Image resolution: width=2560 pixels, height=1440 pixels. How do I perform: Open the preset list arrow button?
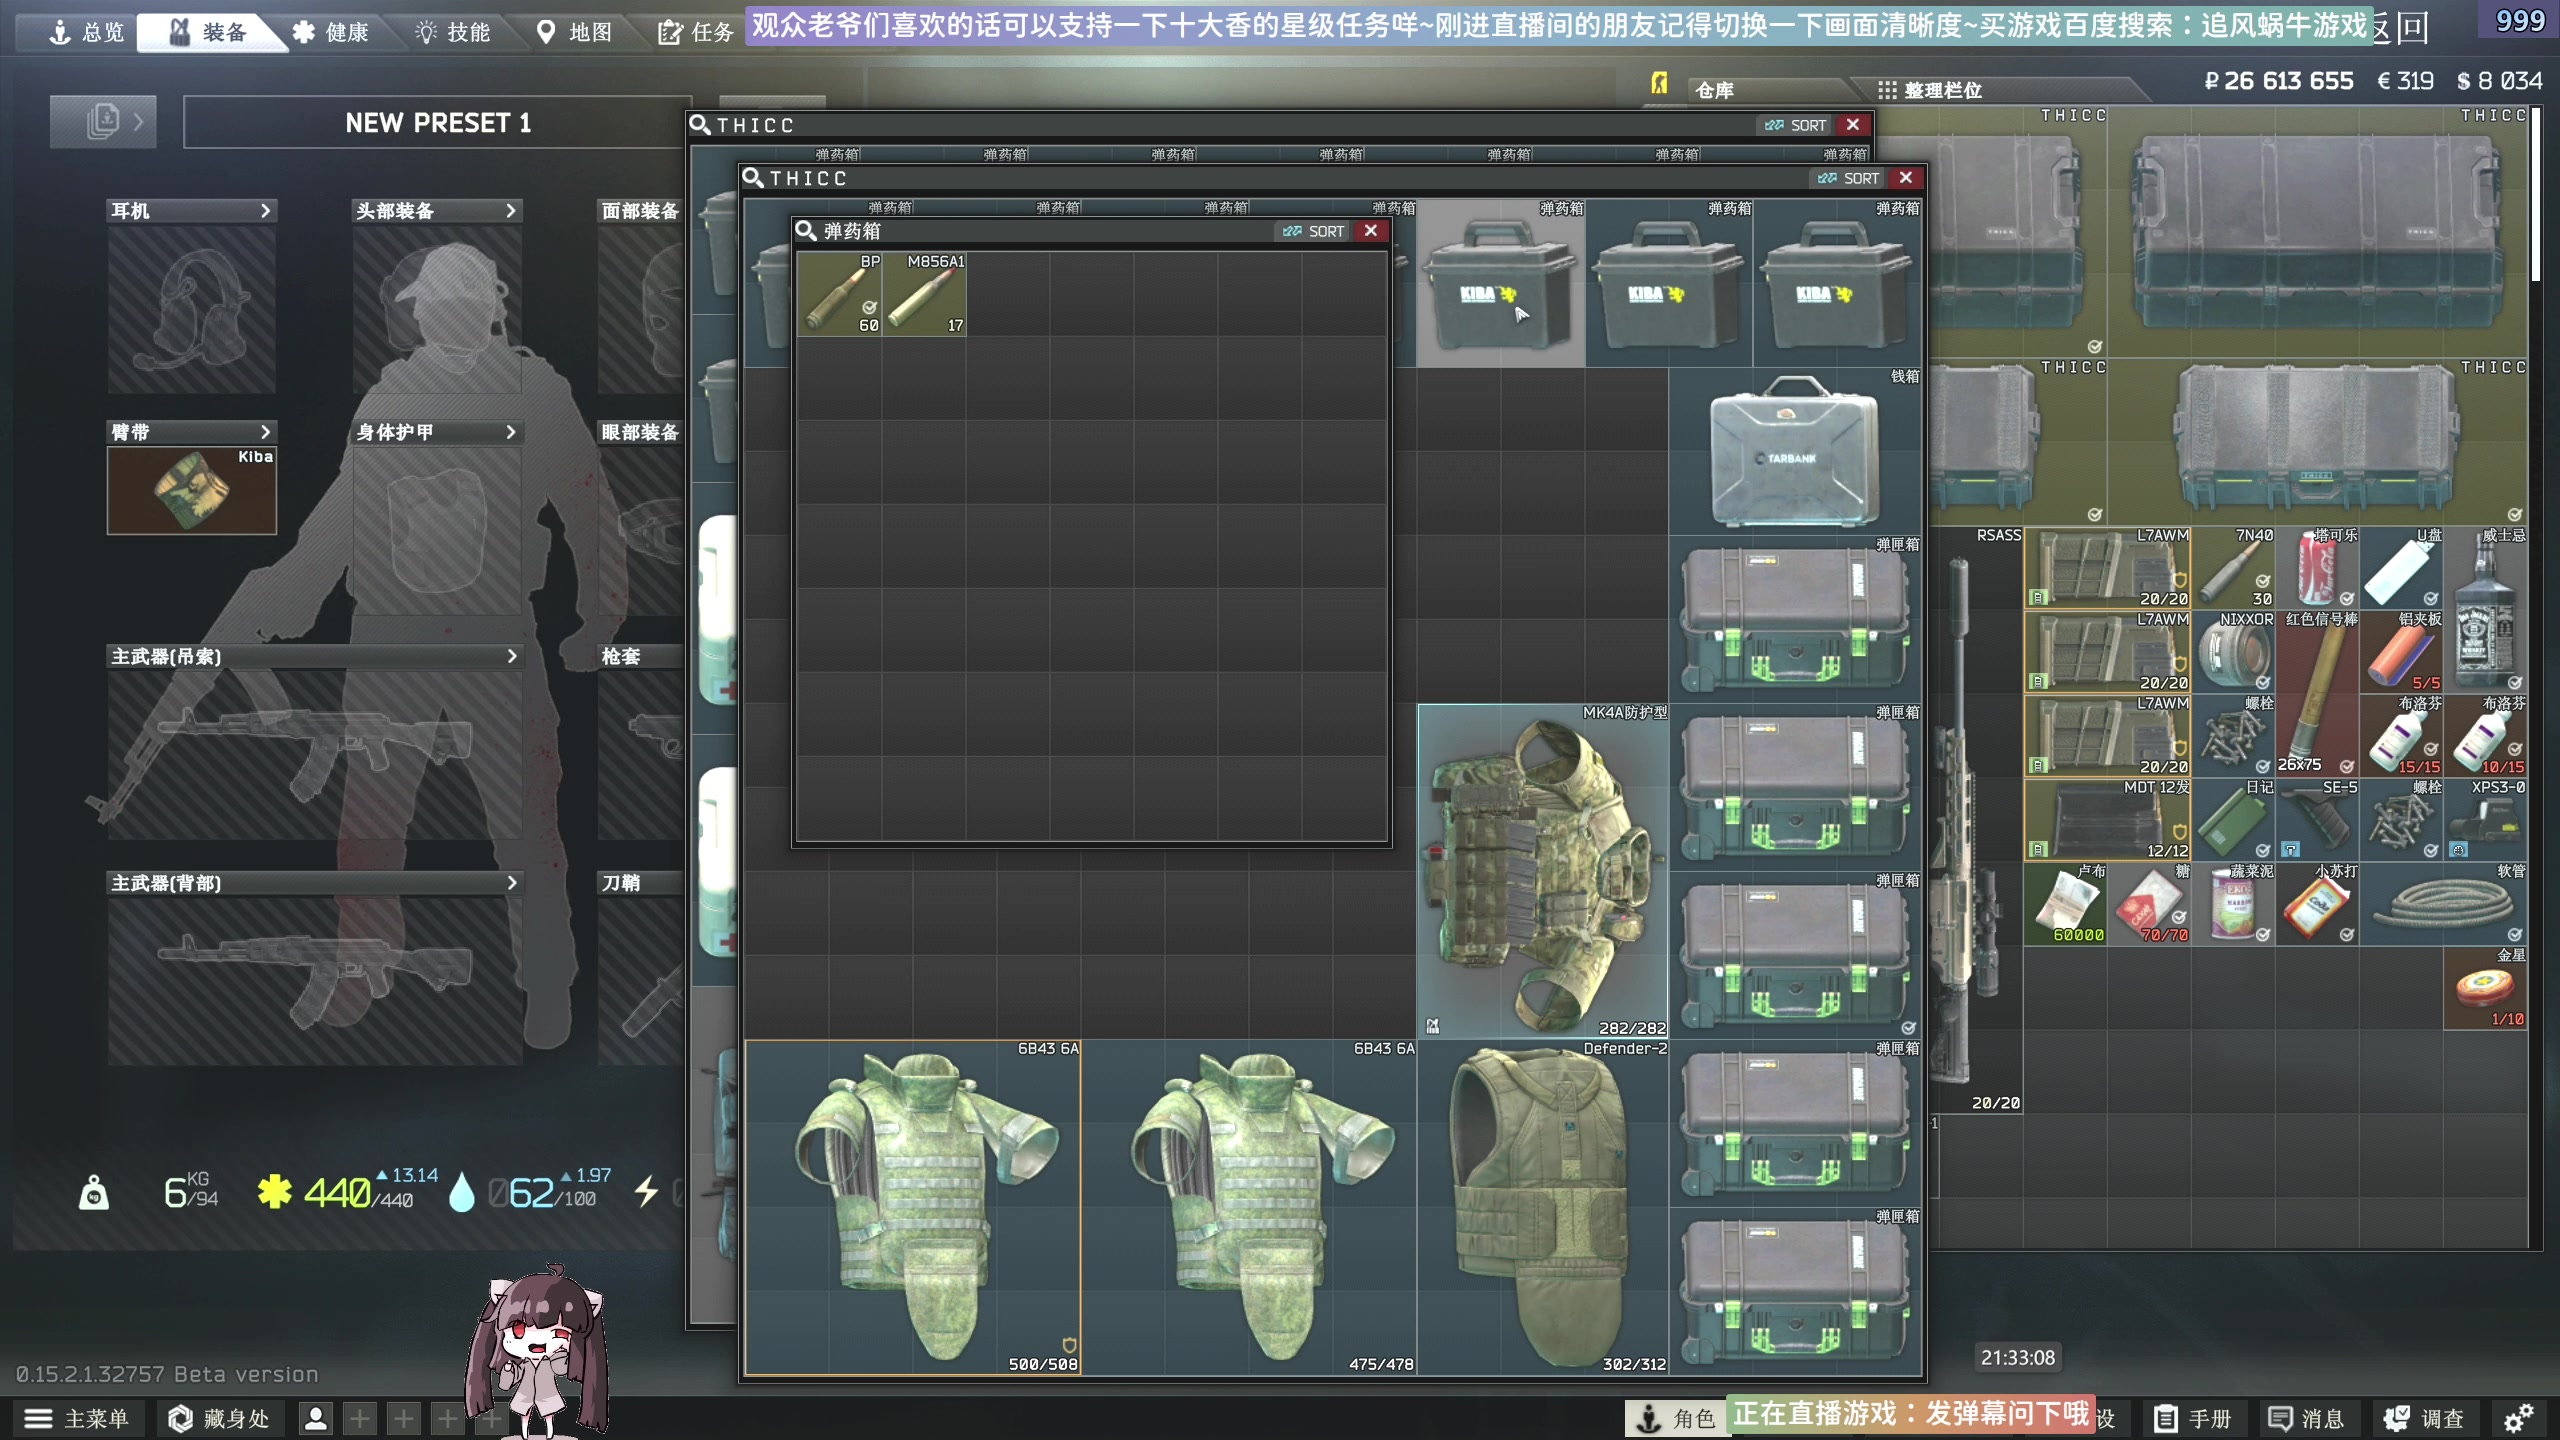click(103, 122)
